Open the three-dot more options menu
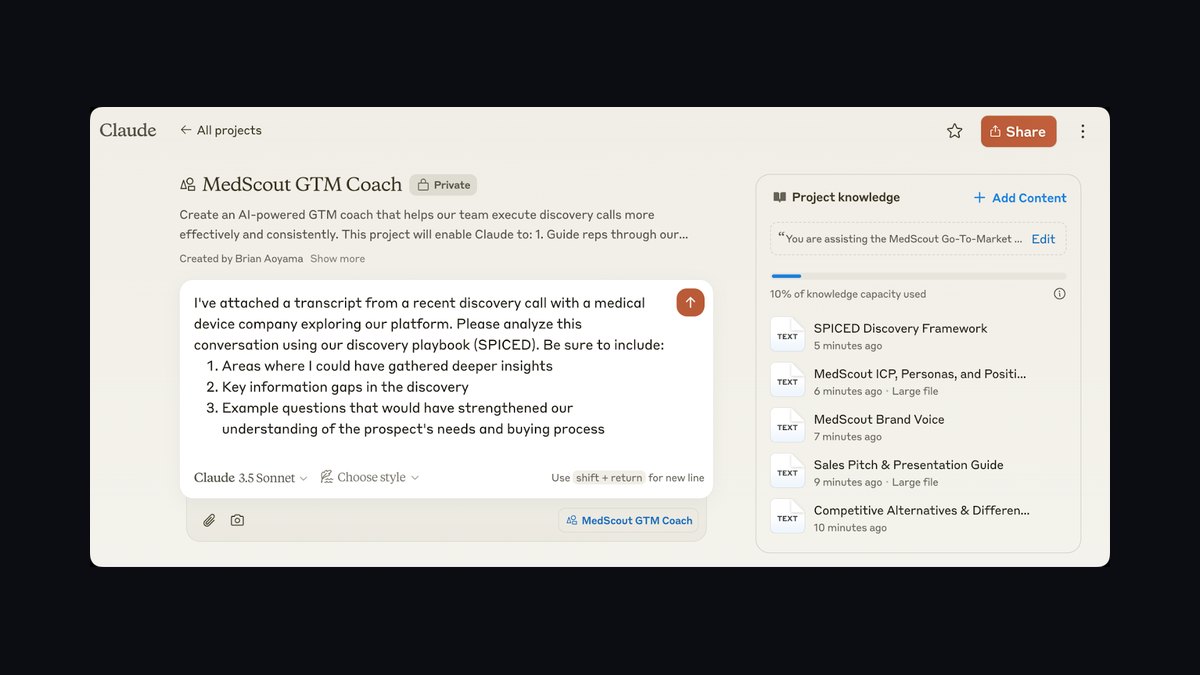Viewport: 1200px width, 675px height. coord(1083,131)
